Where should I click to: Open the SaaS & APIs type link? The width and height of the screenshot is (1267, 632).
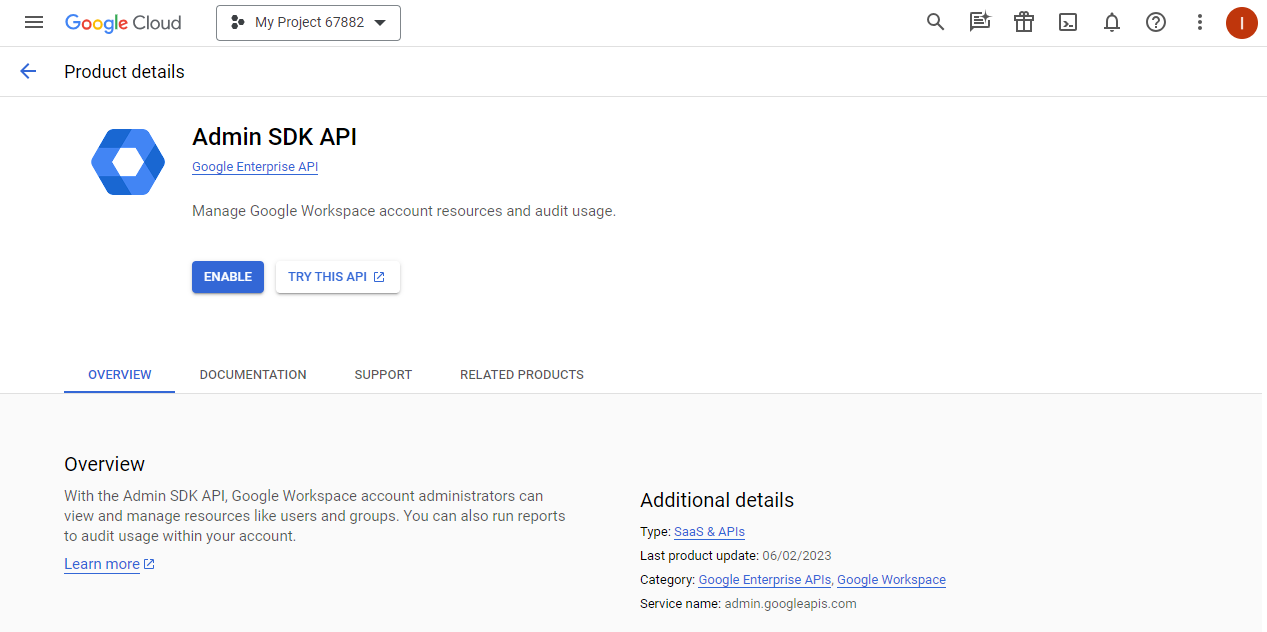[x=709, y=532]
